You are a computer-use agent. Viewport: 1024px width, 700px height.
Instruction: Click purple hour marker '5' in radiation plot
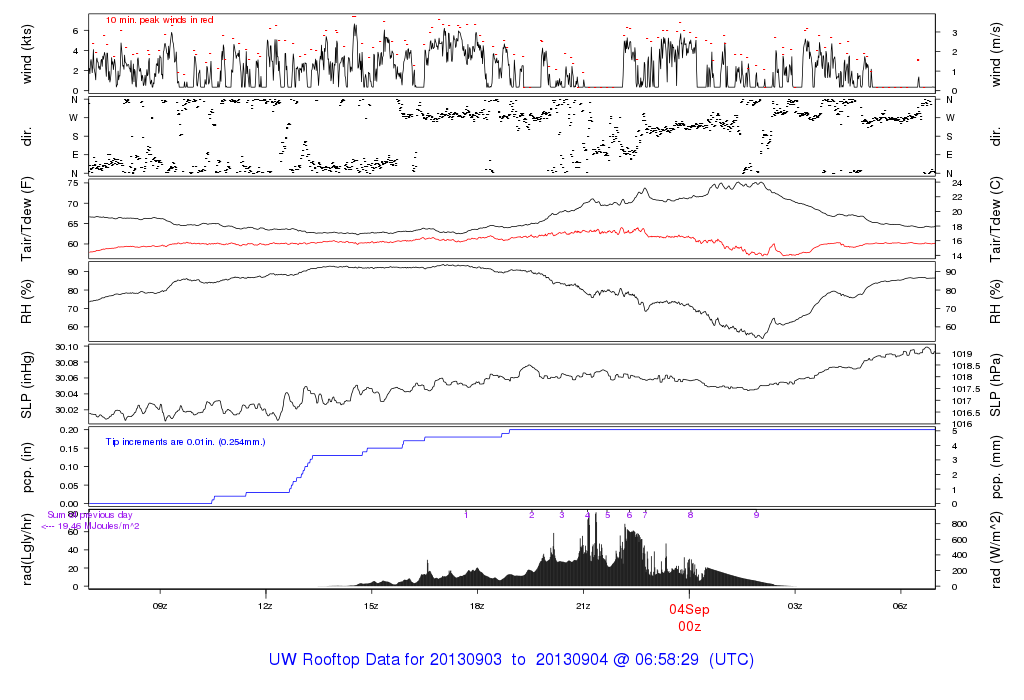(607, 515)
